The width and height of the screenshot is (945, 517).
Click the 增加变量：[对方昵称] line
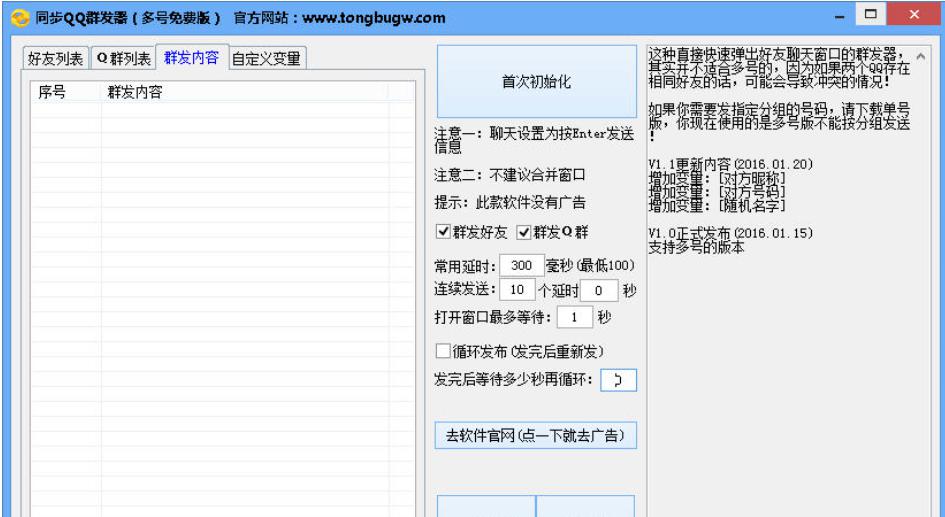[x=717, y=178]
